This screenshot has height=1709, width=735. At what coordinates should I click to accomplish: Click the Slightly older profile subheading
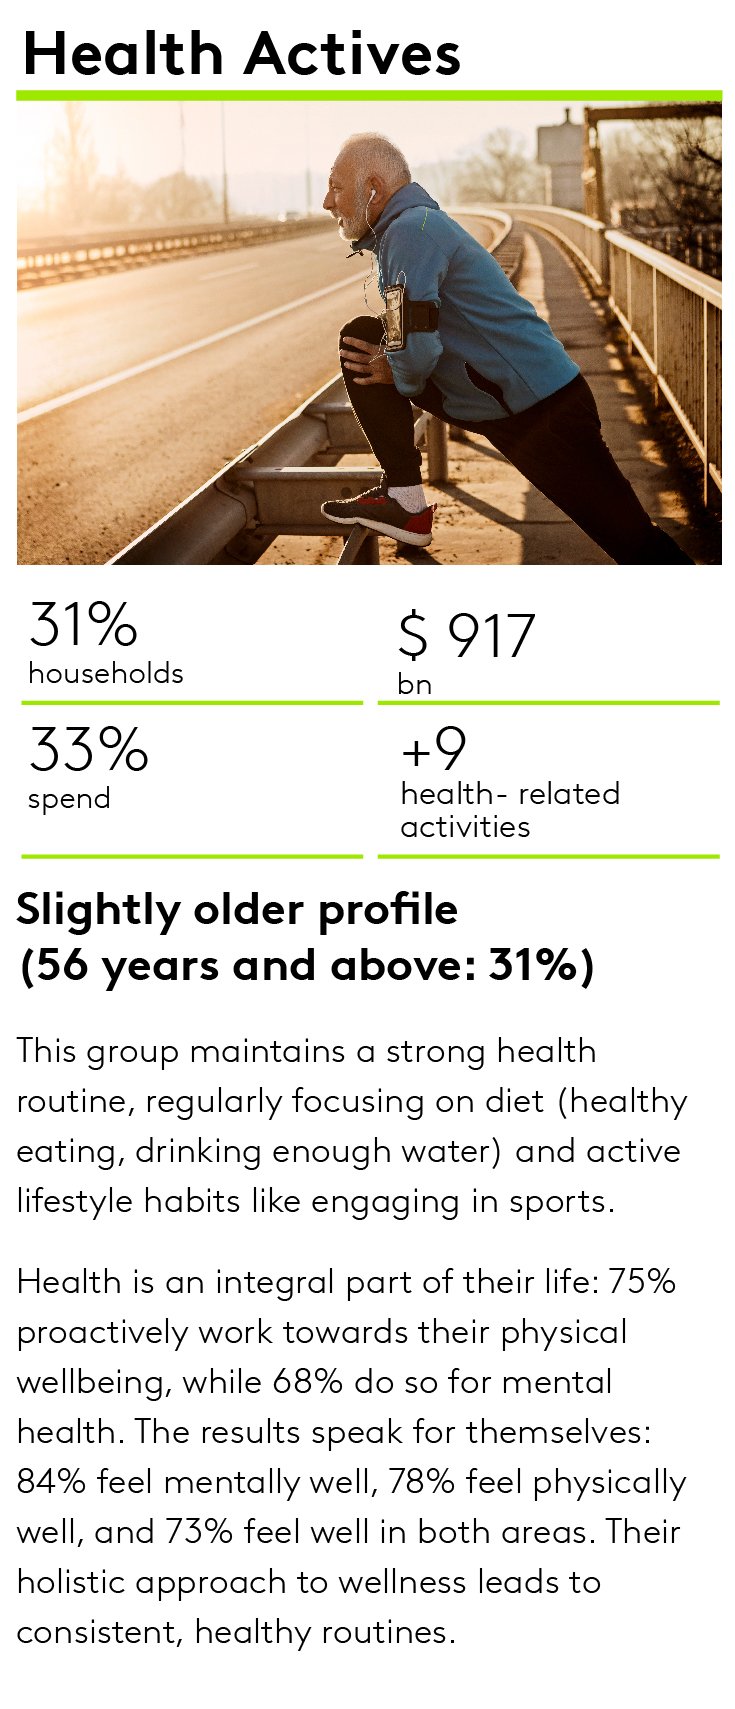click(237, 909)
